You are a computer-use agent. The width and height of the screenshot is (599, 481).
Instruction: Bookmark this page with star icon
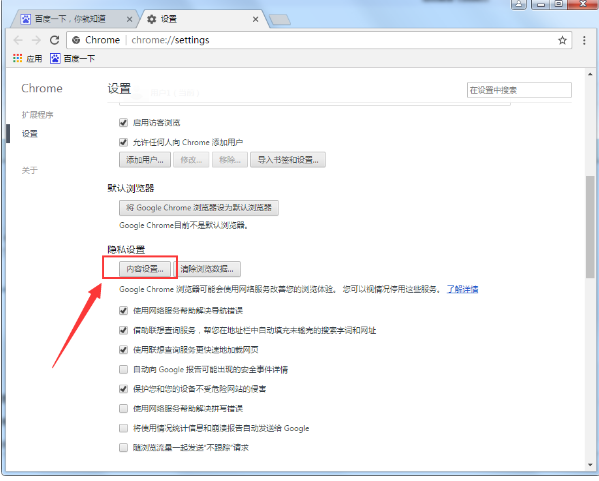point(562,40)
